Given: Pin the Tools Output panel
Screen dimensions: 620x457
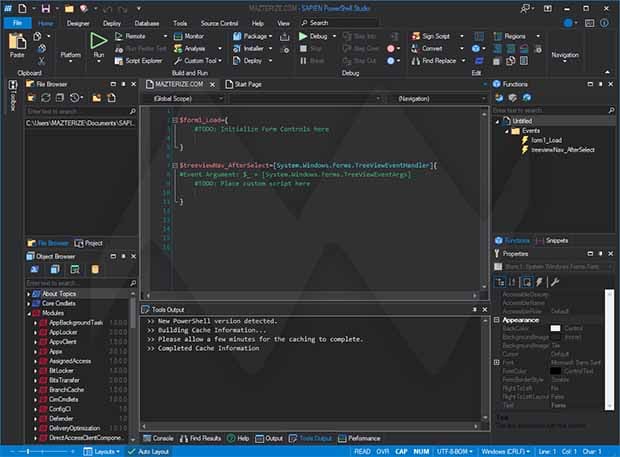Looking at the screenshot, I should (474, 310).
